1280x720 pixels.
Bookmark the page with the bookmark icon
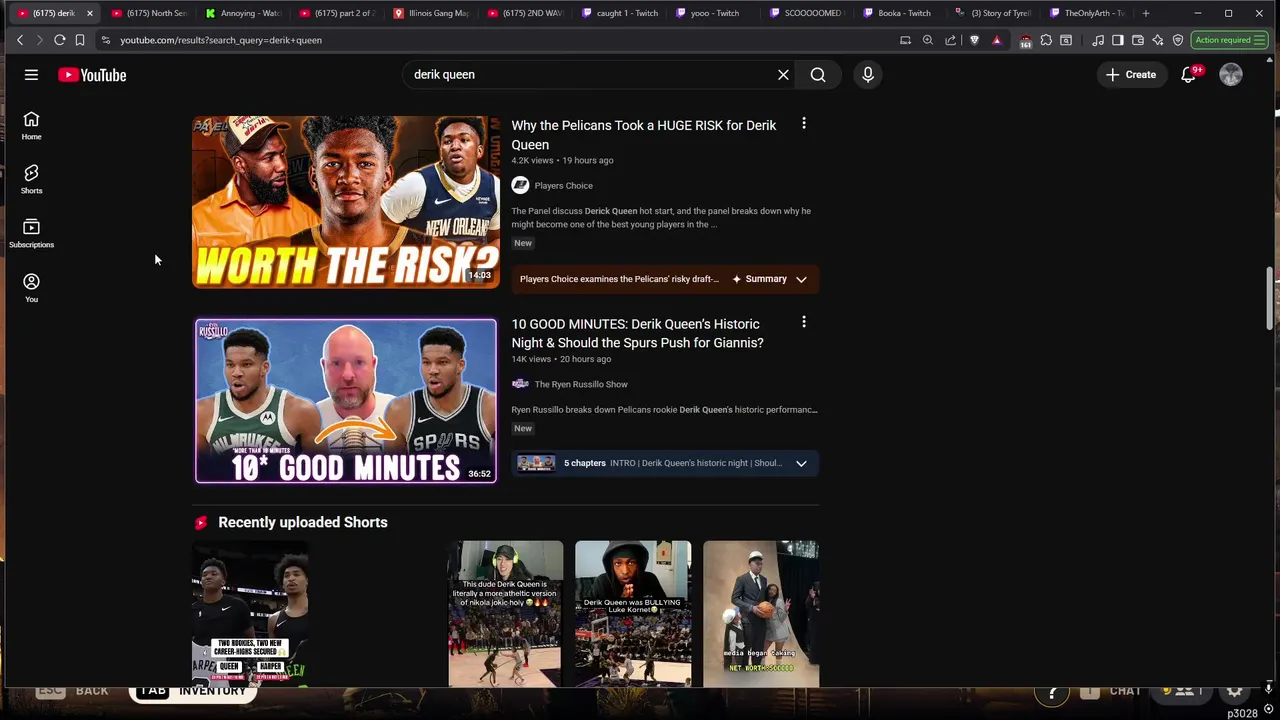80,40
